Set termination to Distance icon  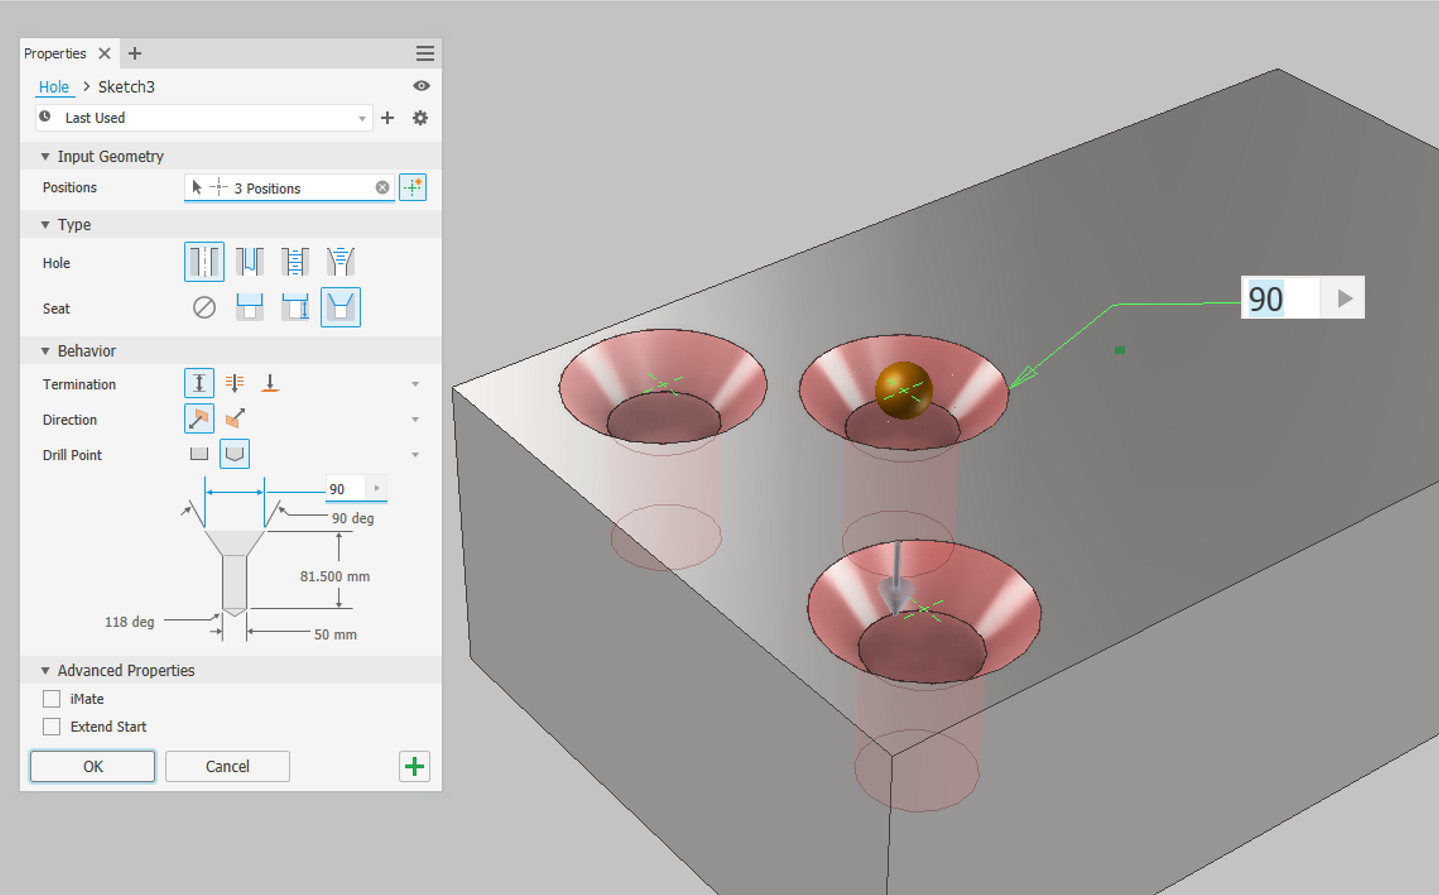[199, 383]
